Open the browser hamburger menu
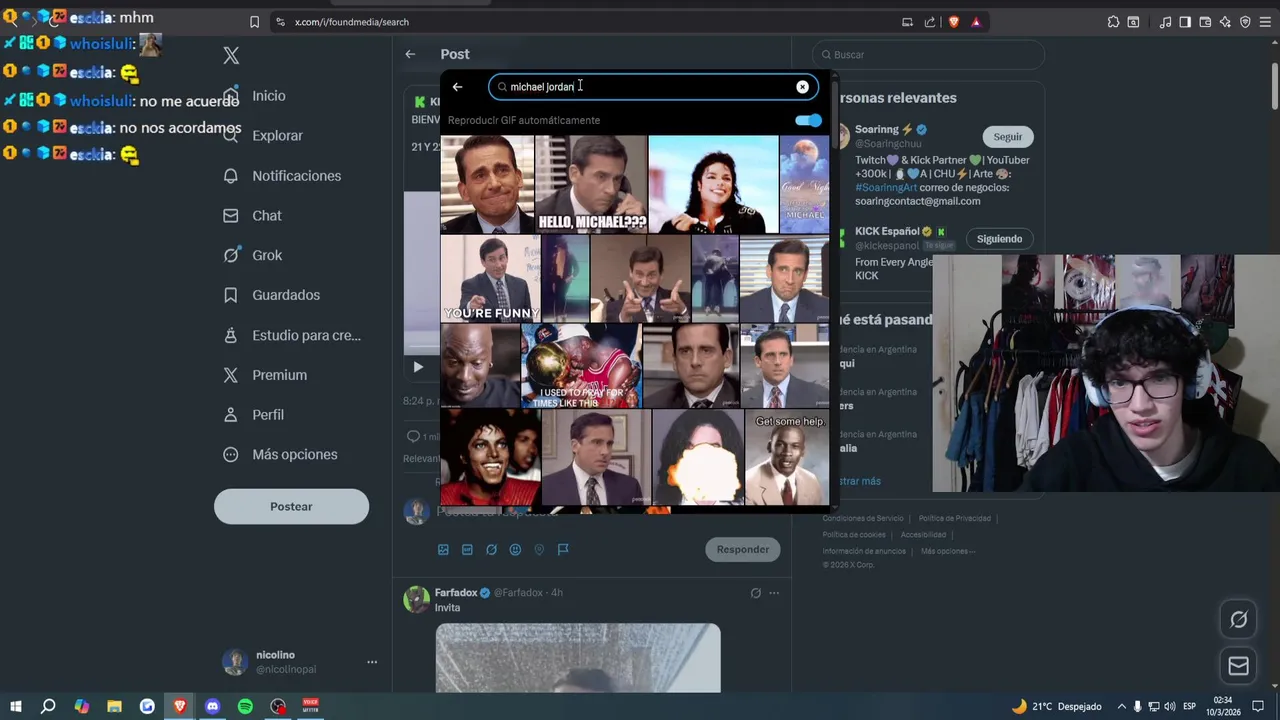The height and width of the screenshot is (720, 1280). [x=1265, y=22]
